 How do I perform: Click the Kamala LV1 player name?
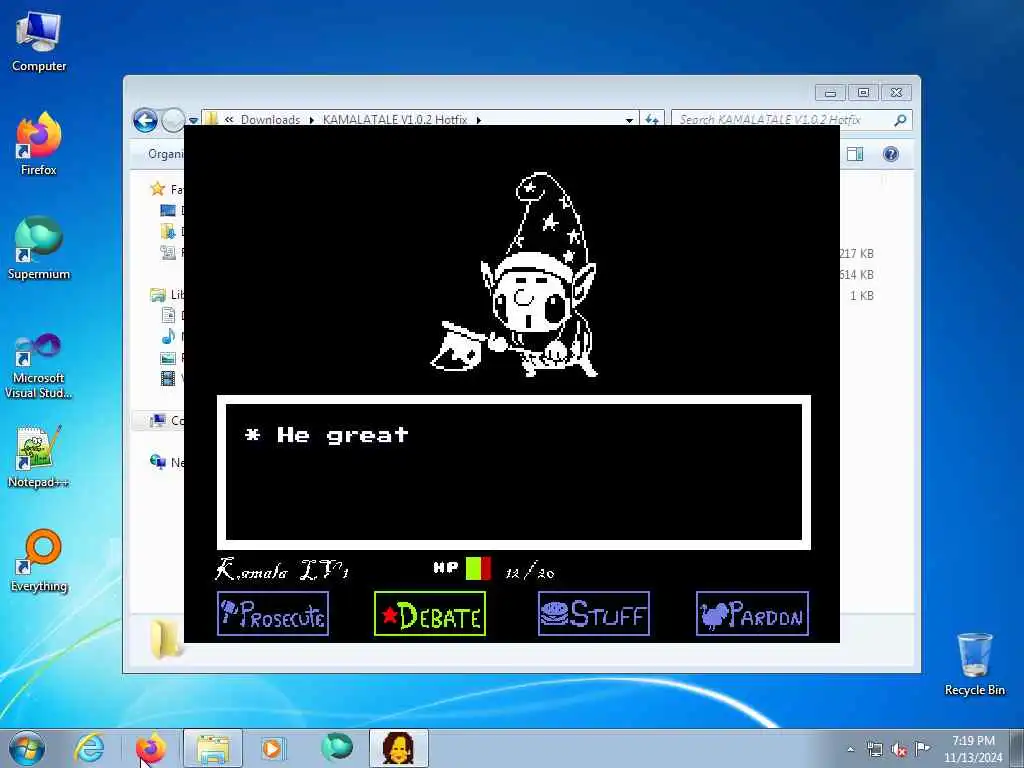point(282,570)
